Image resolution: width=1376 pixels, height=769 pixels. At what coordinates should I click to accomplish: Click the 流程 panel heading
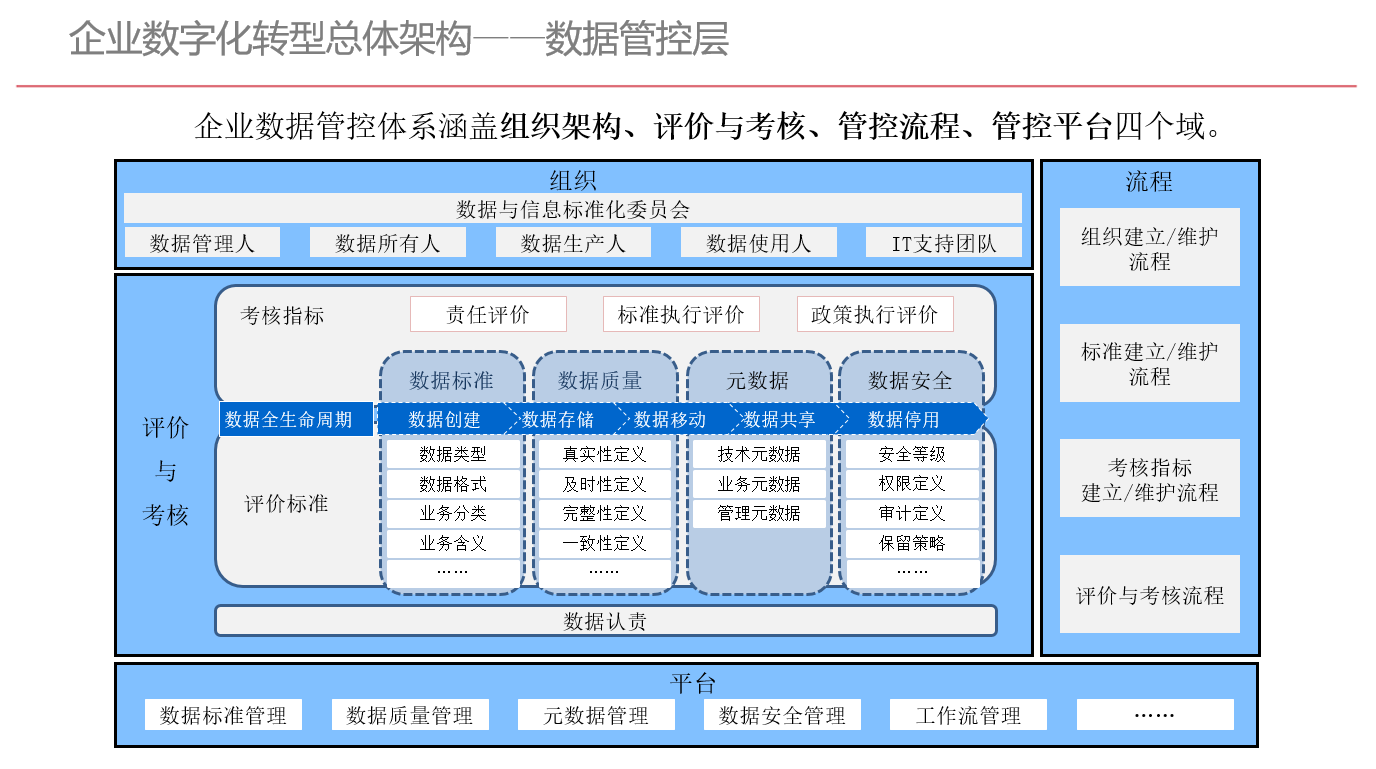pos(1149,182)
